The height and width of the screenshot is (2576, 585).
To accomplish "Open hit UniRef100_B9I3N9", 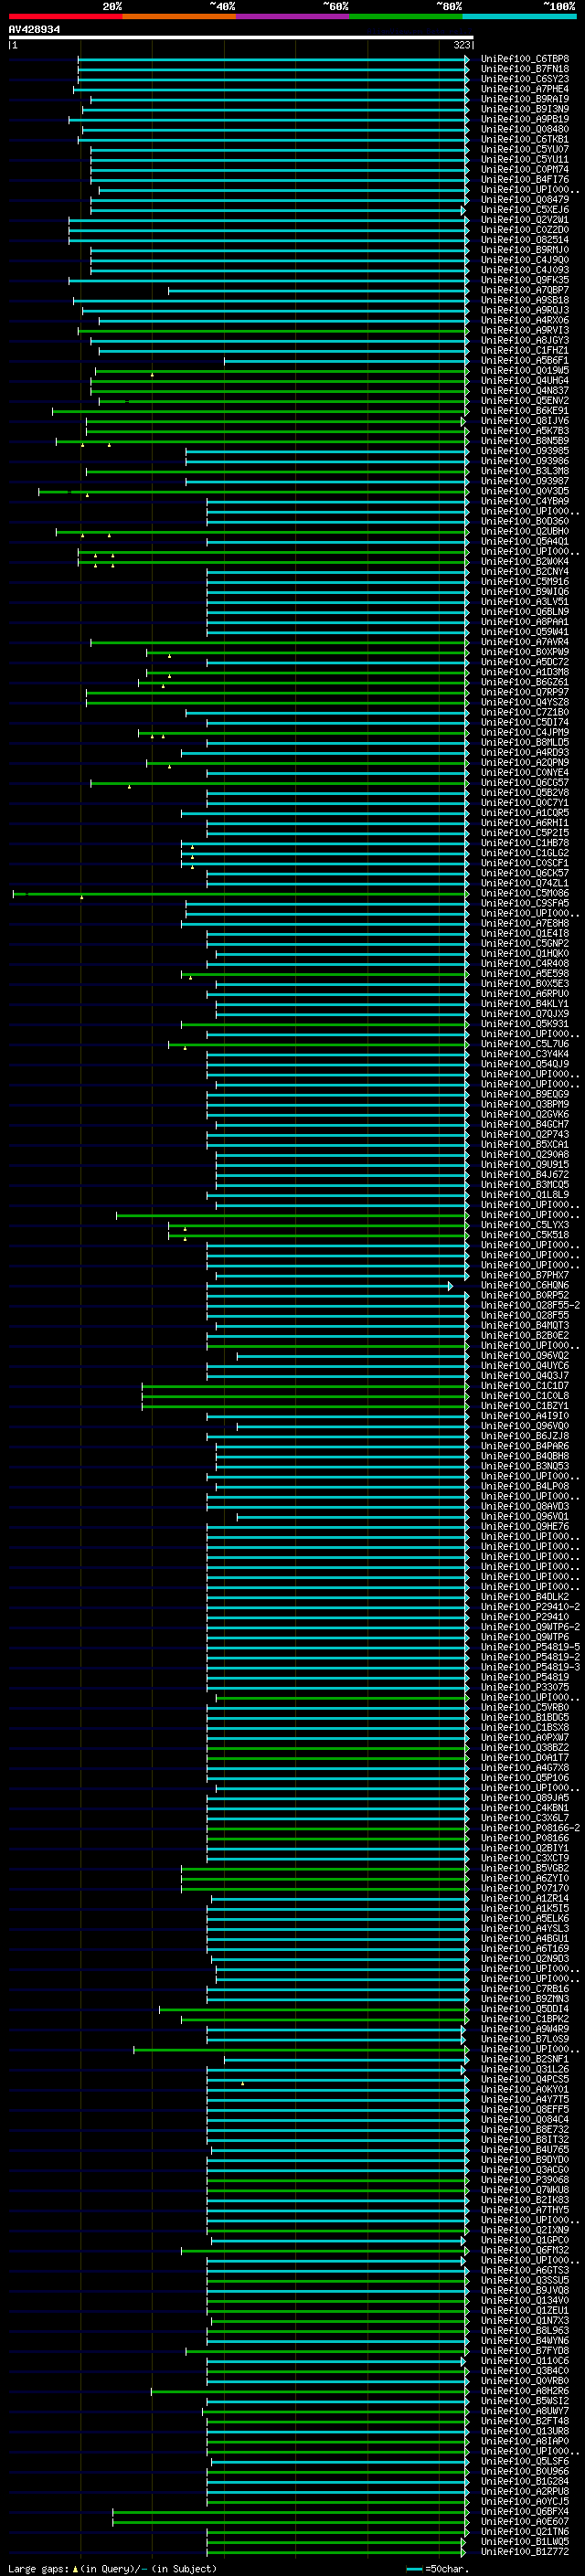I will coord(525,109).
